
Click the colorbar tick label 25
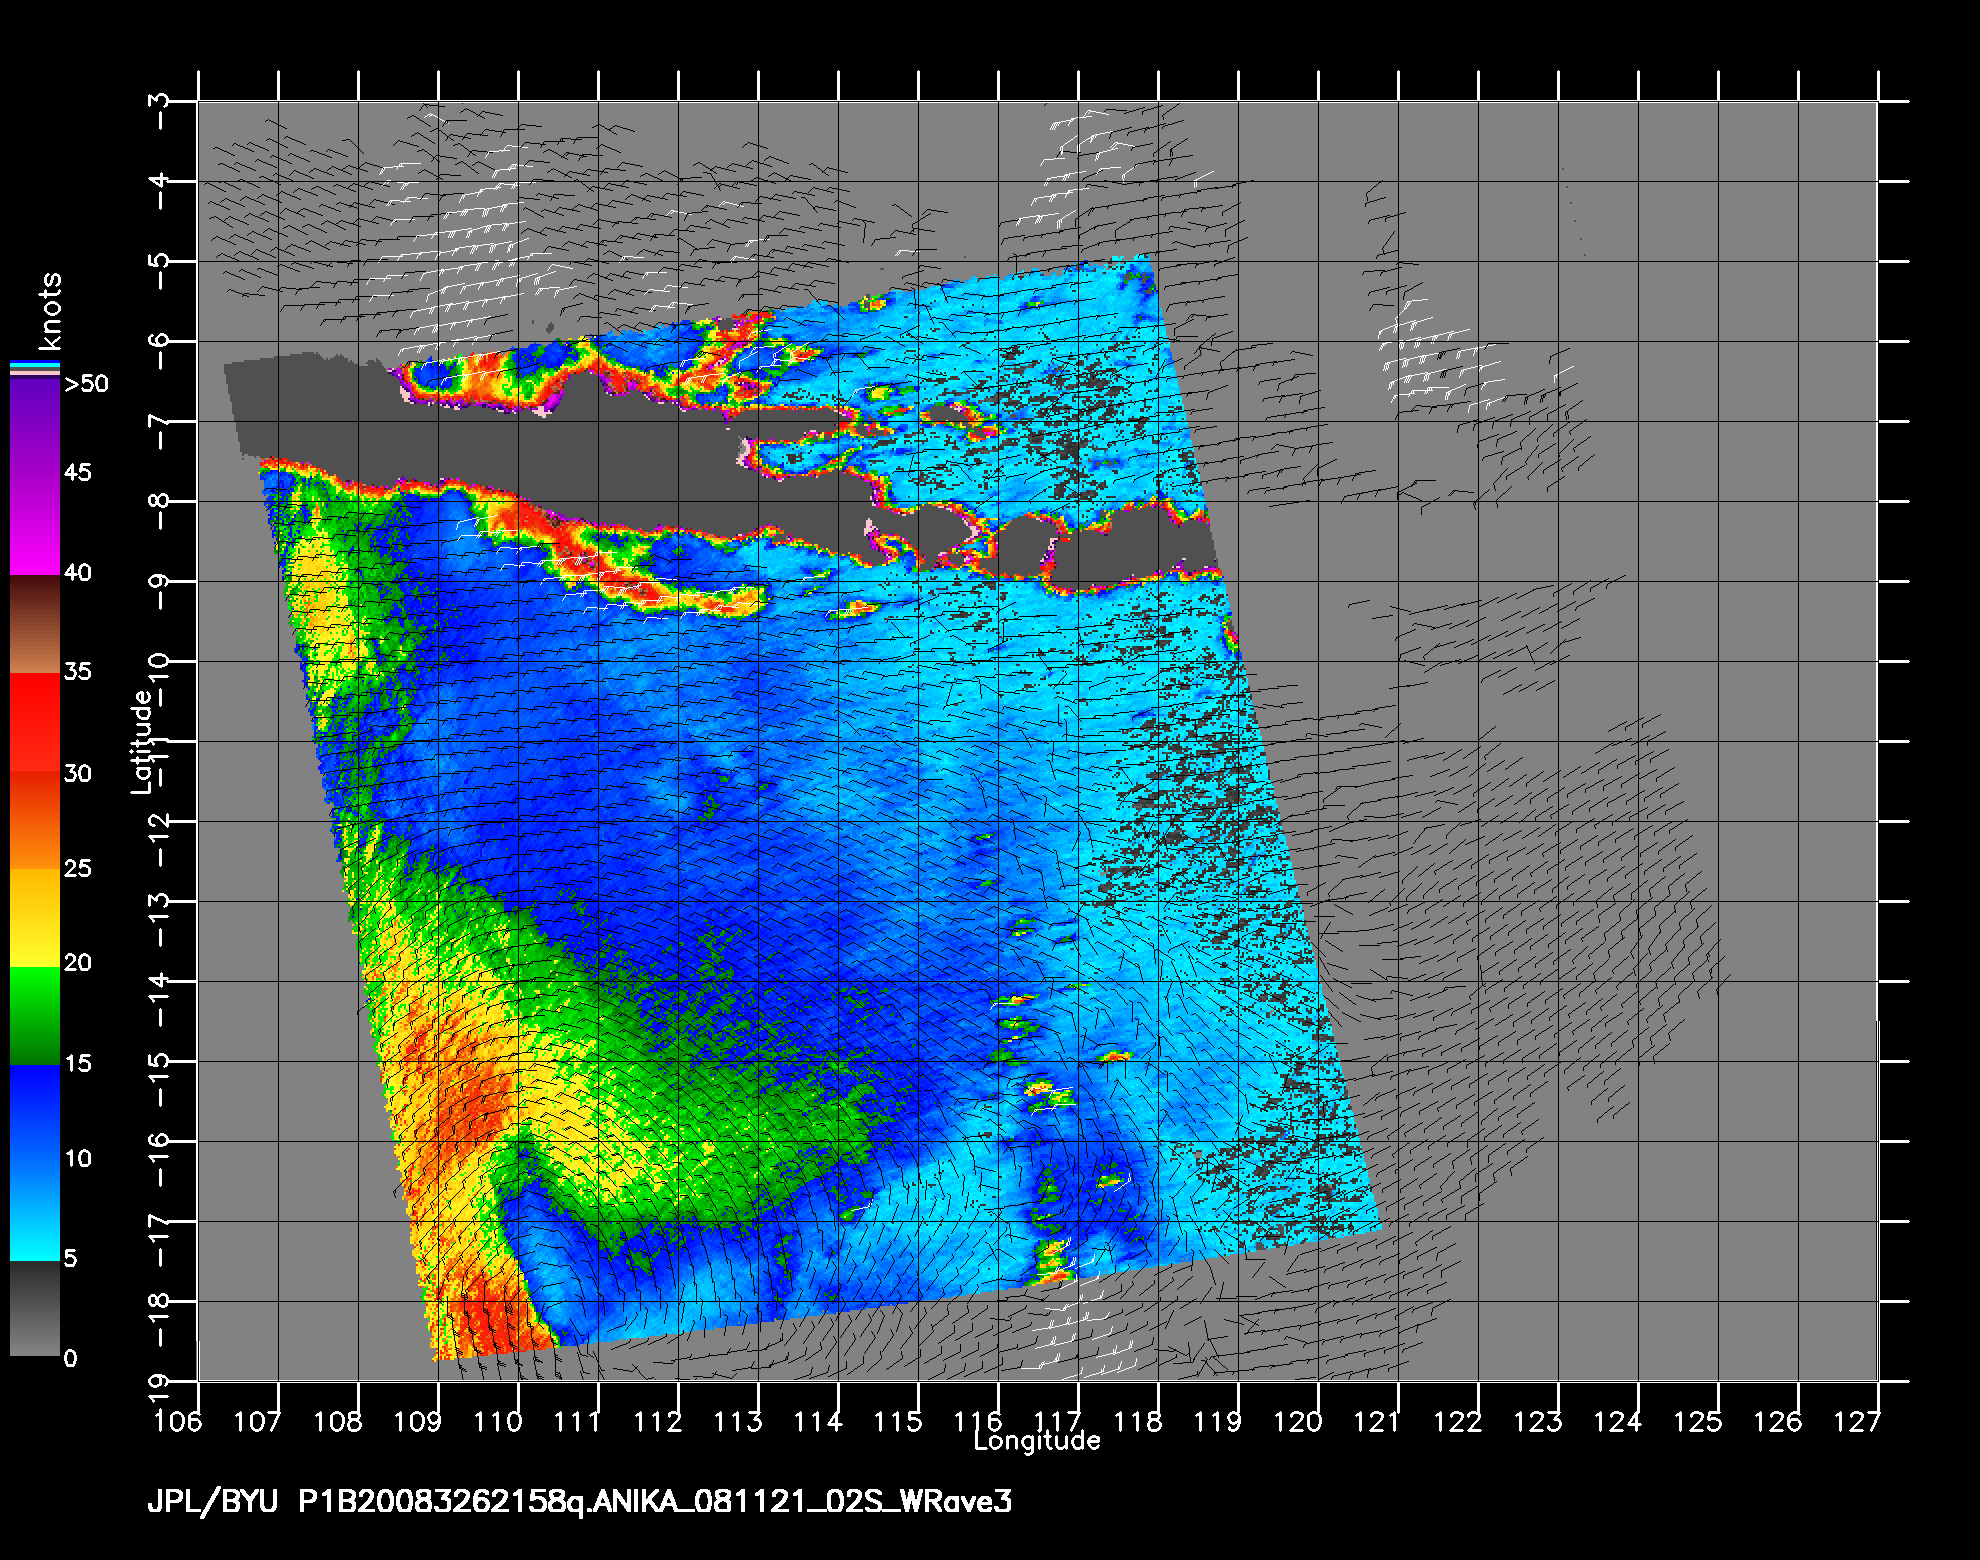coord(78,869)
